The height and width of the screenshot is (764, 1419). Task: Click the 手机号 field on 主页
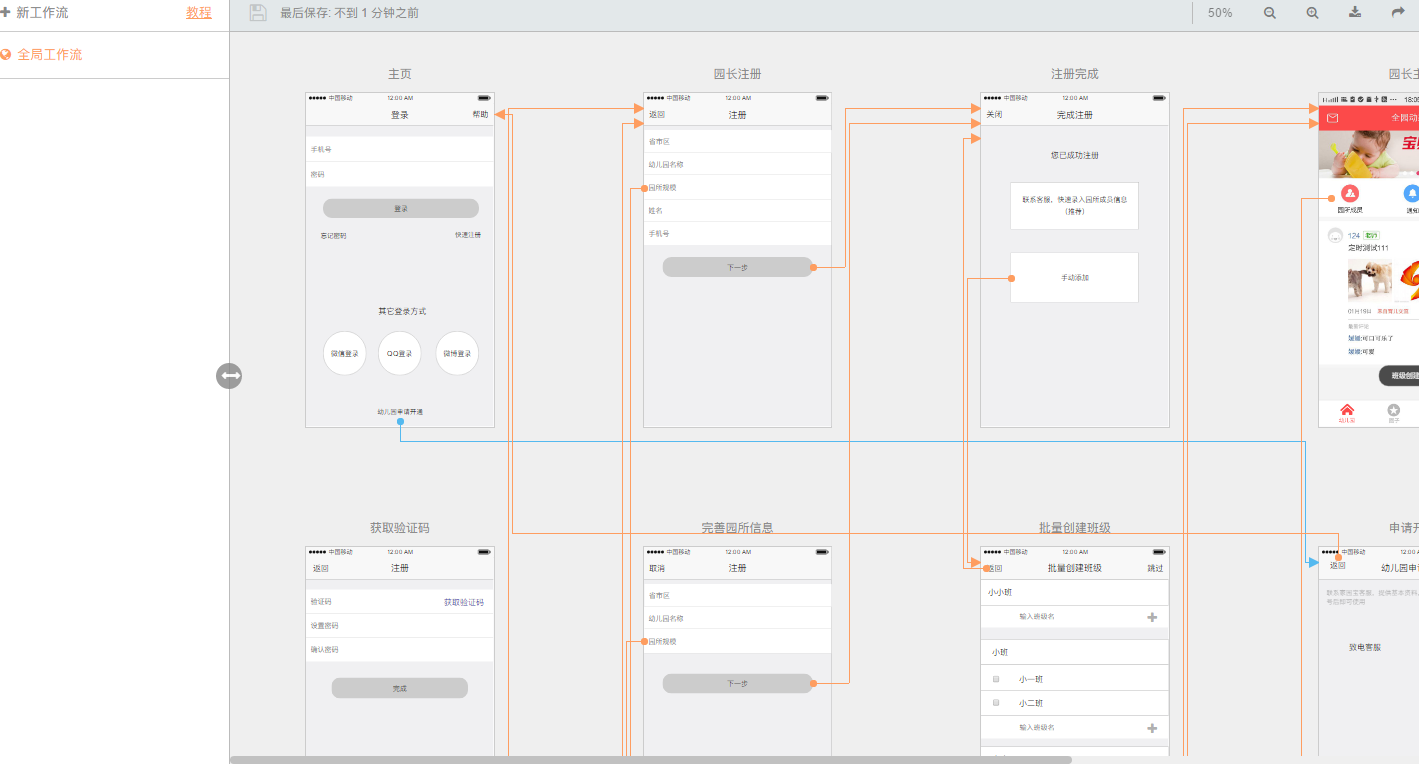pos(400,149)
